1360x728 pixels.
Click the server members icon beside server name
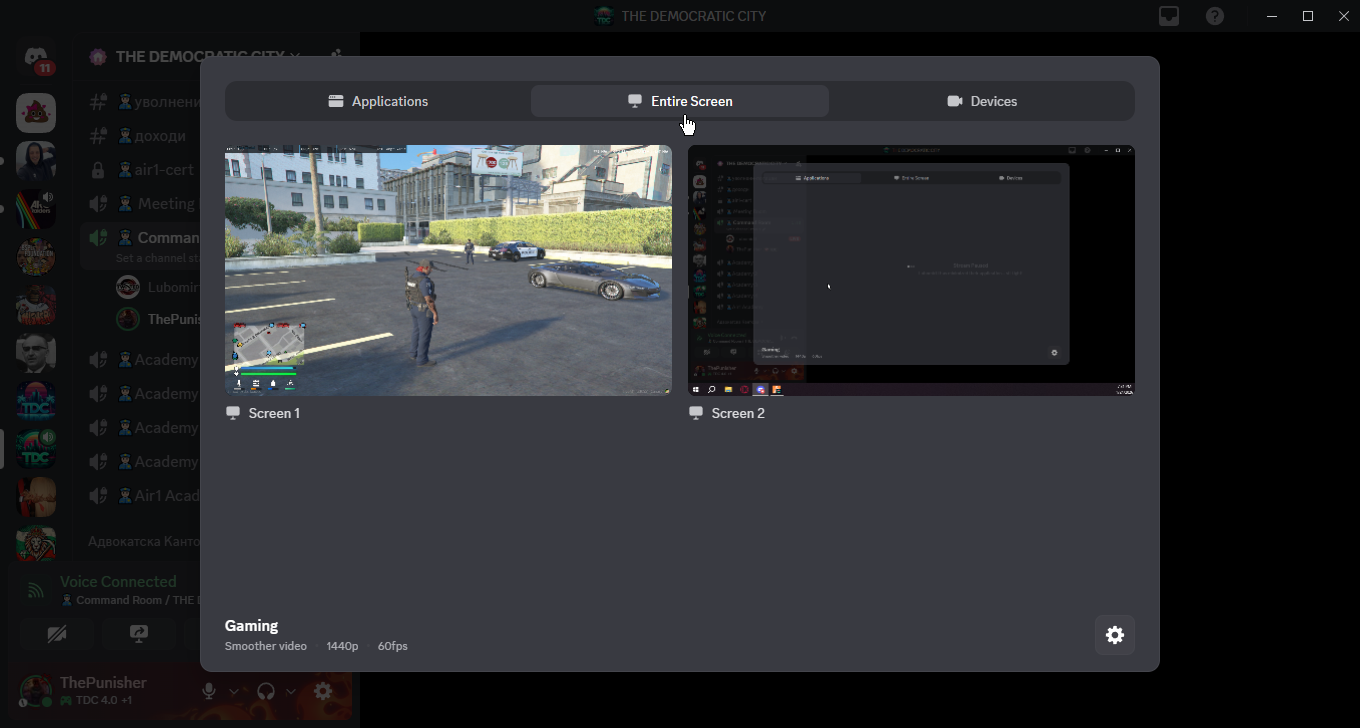click(337, 57)
